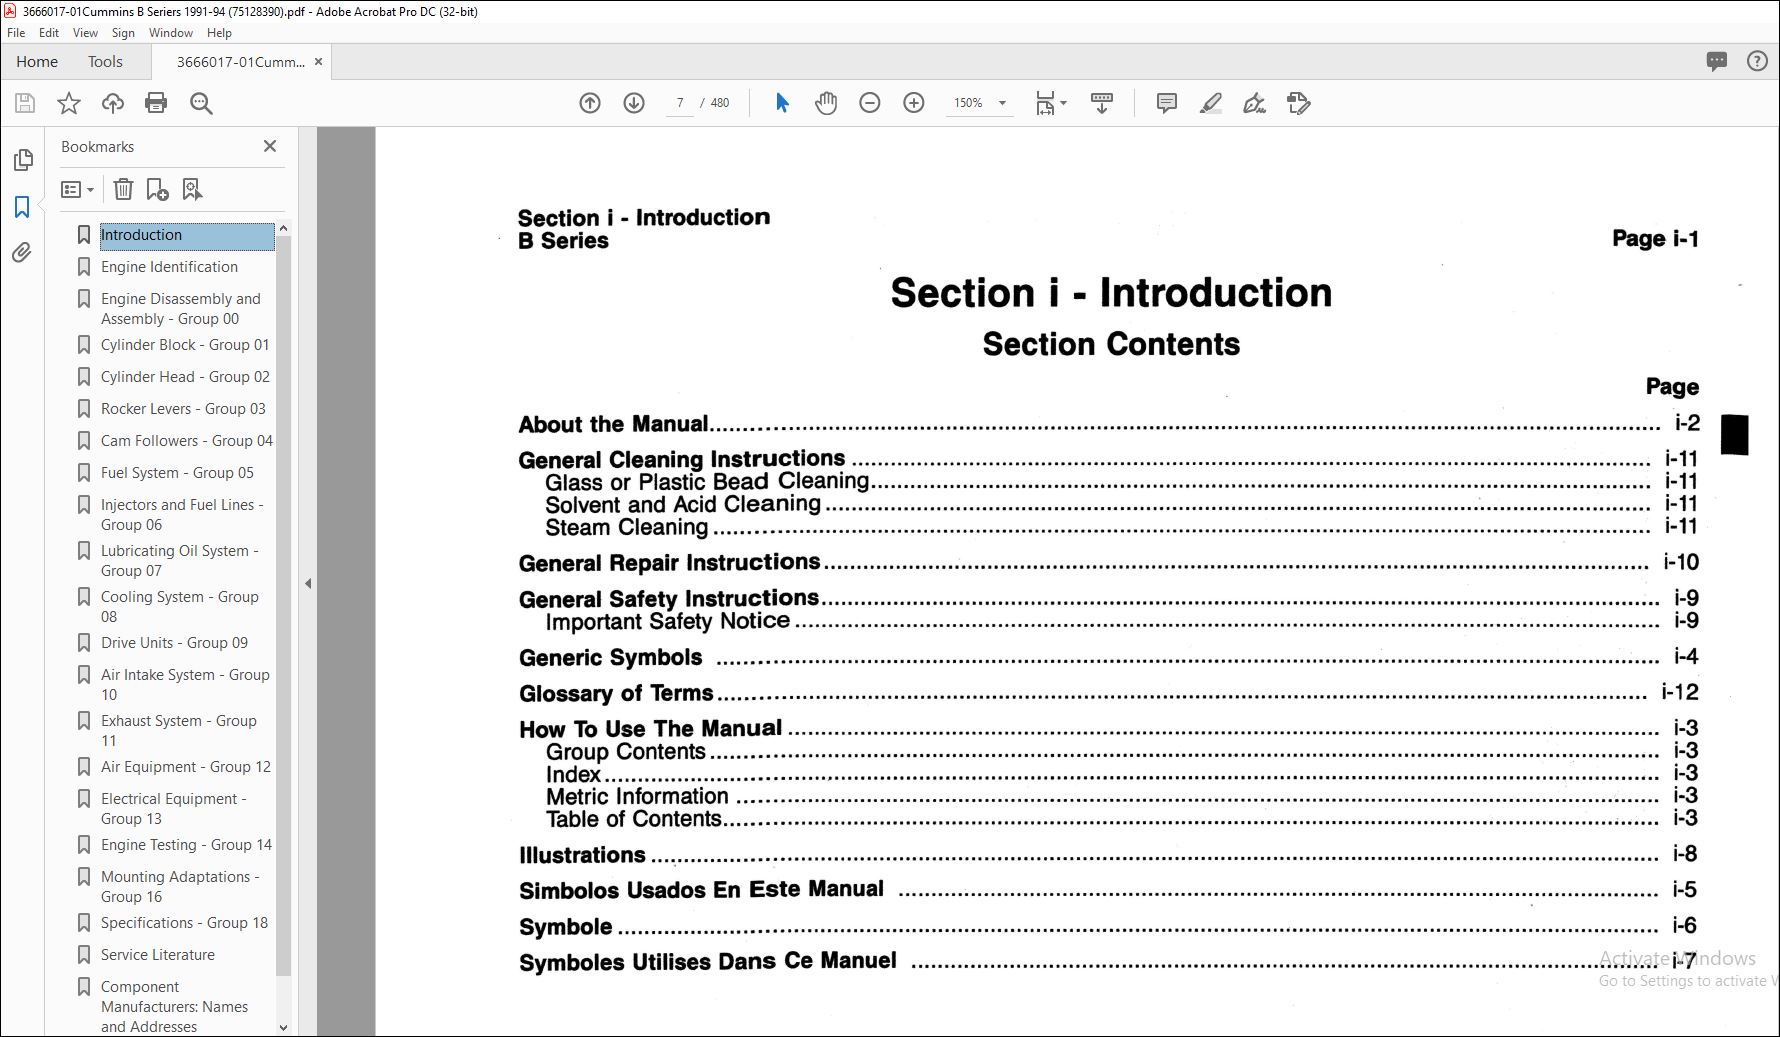Open the page fit options icon

point(1050,103)
